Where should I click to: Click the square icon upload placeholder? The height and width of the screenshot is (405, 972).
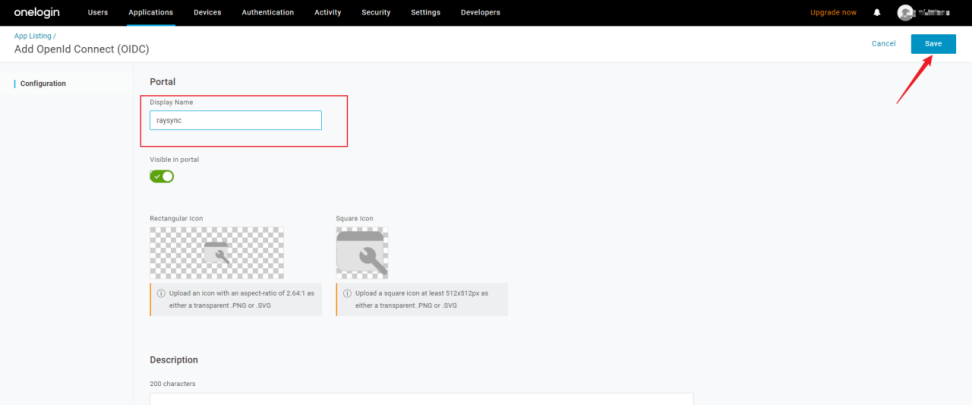coord(362,252)
